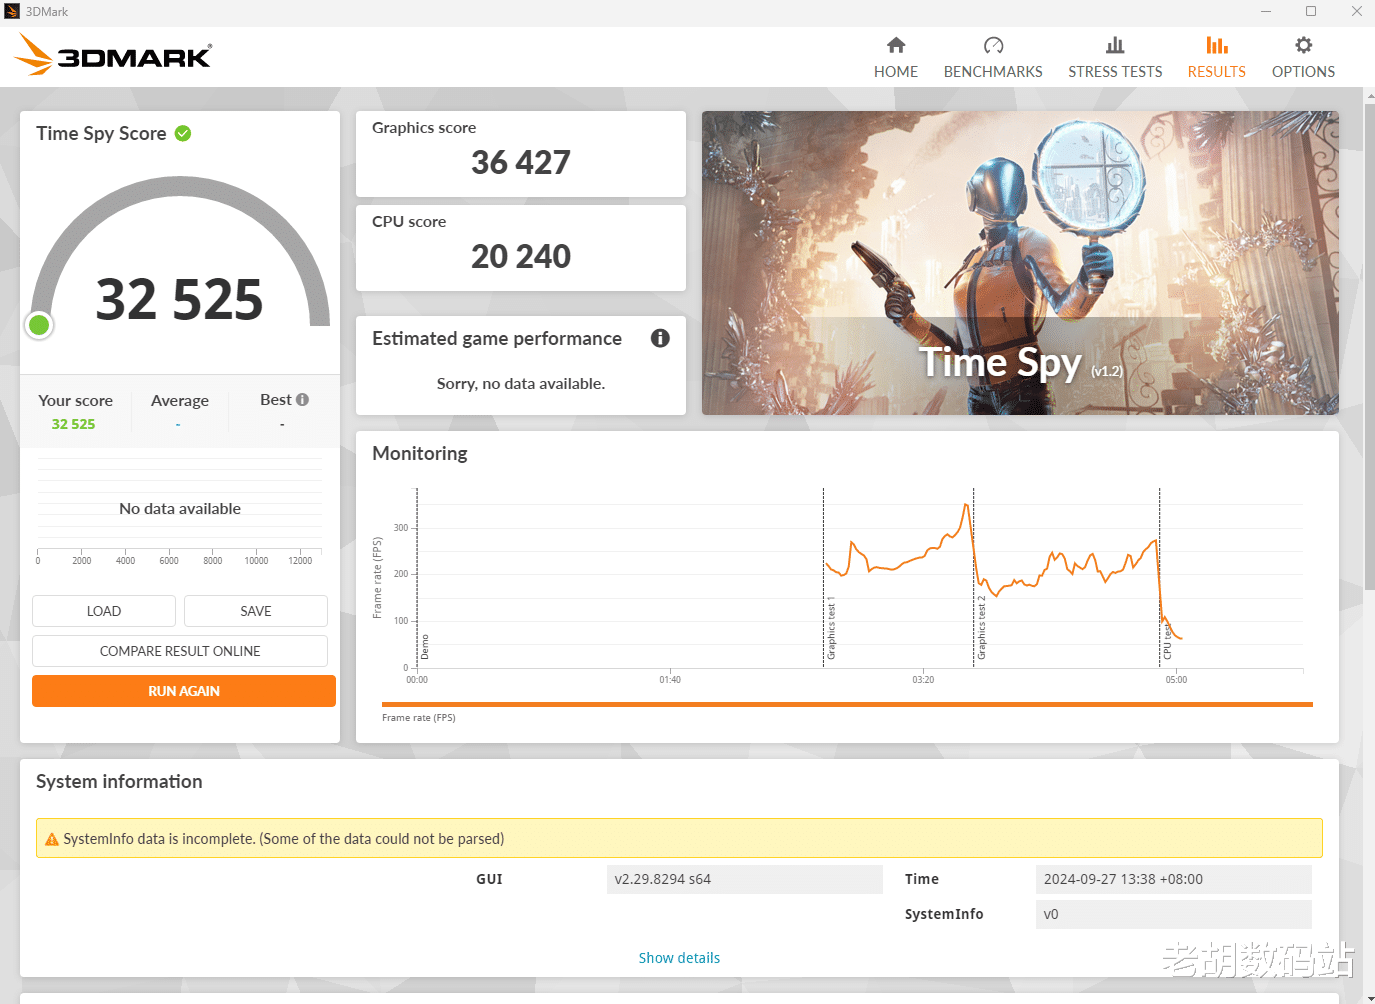Screen dimensions: 1375x1004
Task: Expand system info via Show details
Action: click(x=679, y=958)
